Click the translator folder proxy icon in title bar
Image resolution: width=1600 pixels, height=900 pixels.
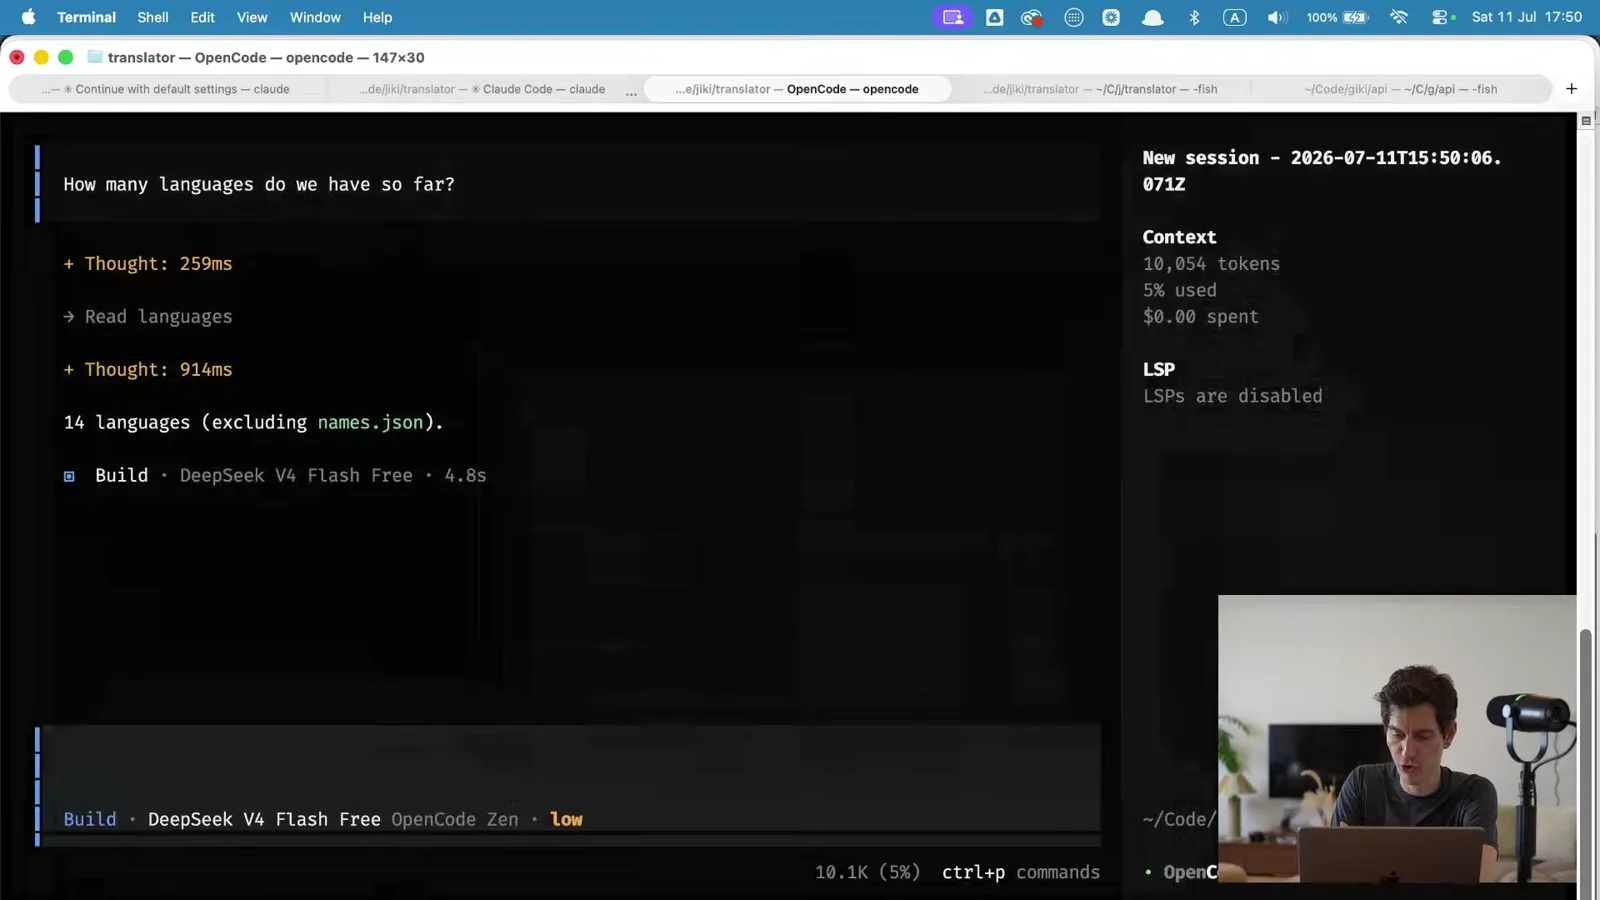coord(95,57)
